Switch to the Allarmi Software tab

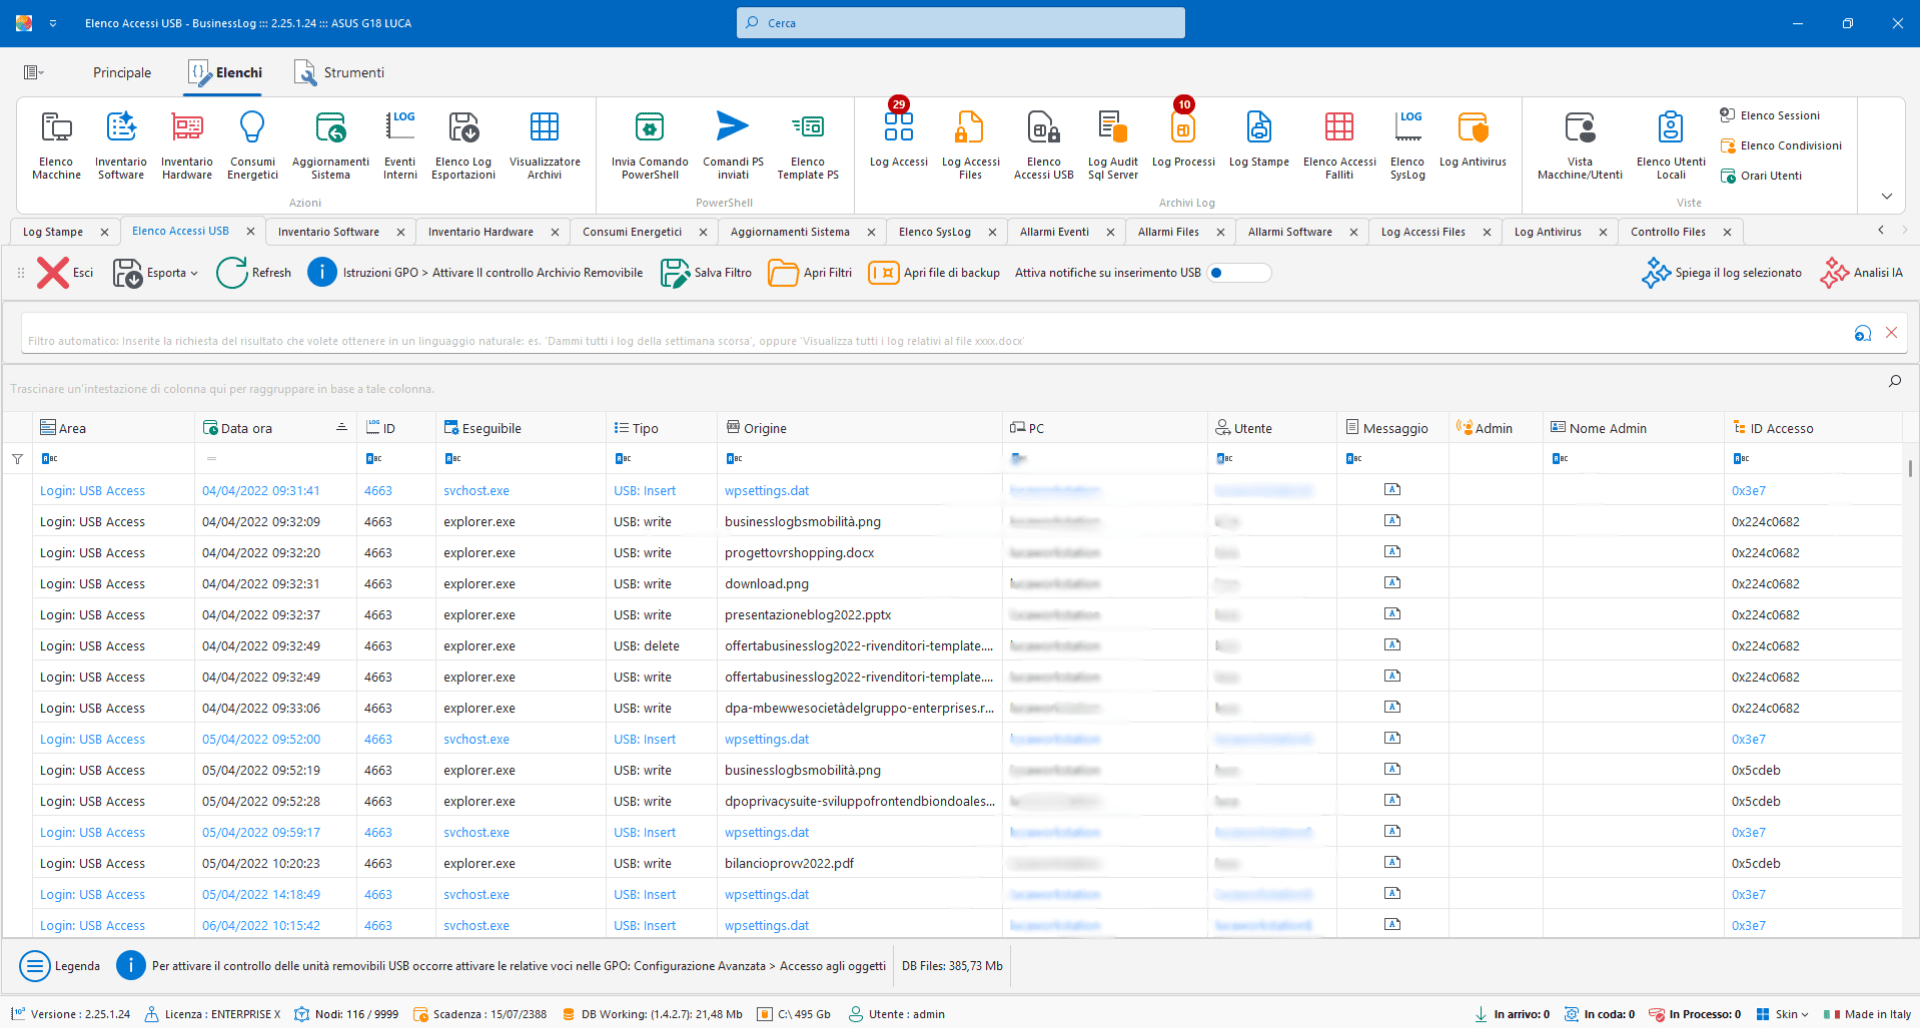(x=1289, y=232)
